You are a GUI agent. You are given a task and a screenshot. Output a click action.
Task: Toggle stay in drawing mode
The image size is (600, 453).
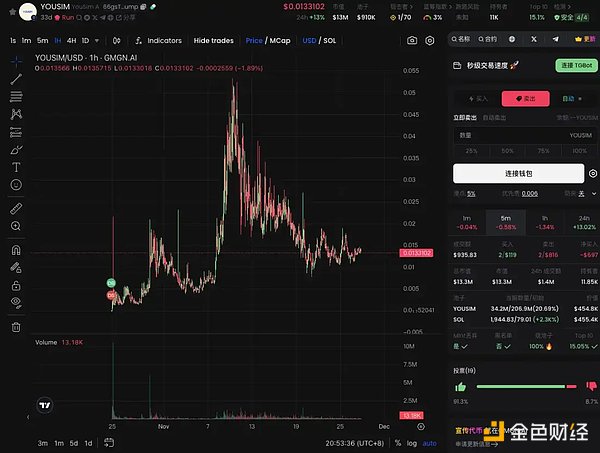click(x=16, y=267)
